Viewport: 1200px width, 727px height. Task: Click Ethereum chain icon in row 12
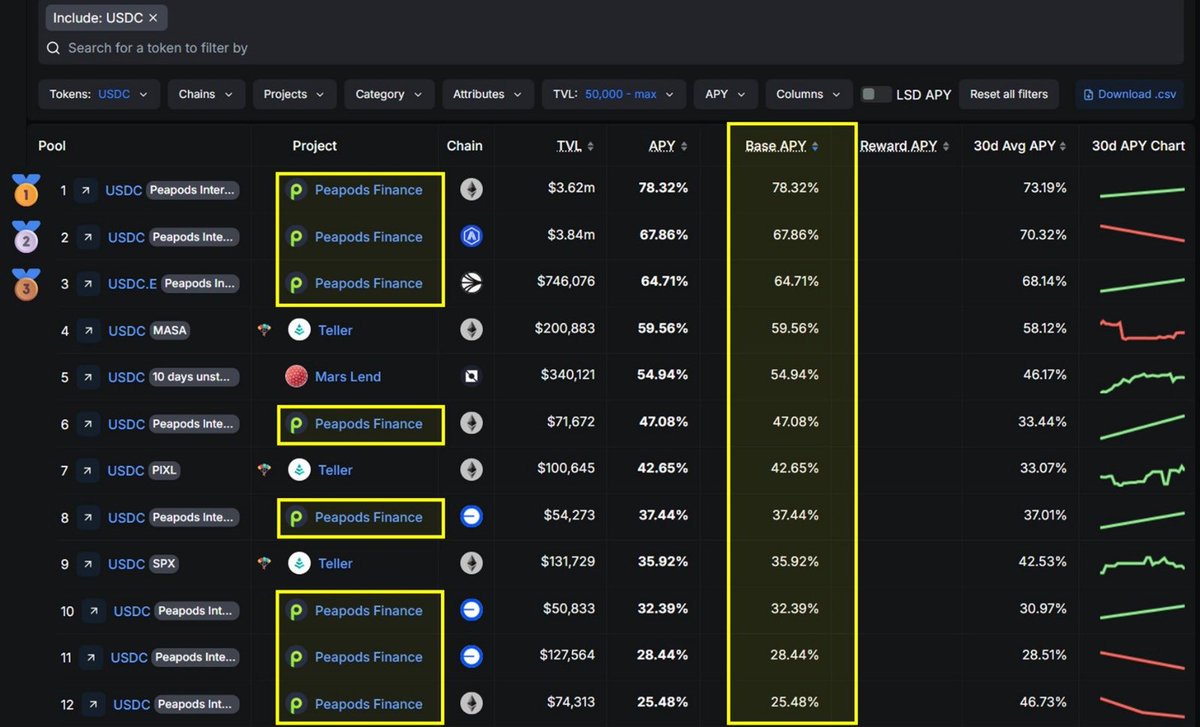point(471,704)
